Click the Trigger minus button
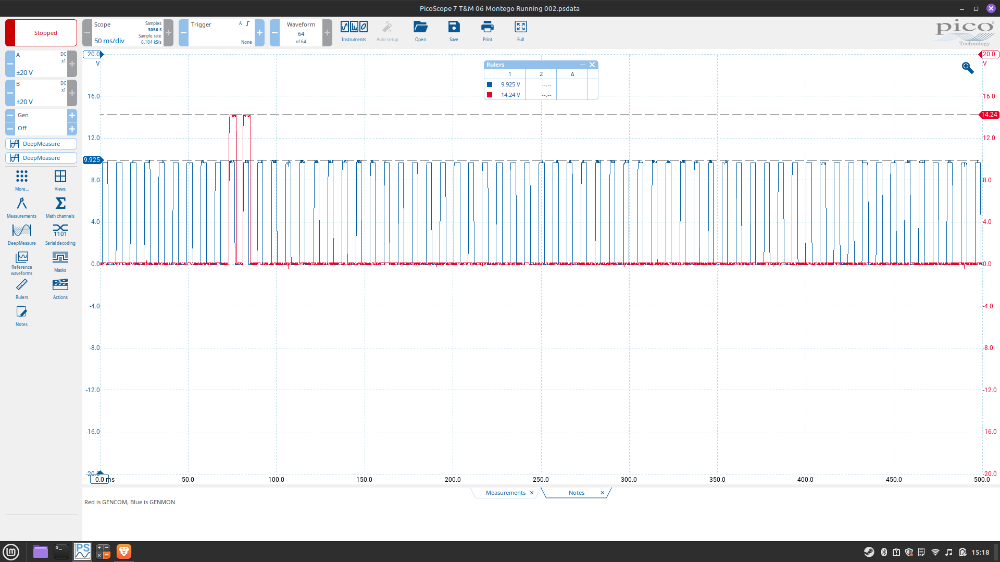The image size is (1000, 562). coord(184,33)
